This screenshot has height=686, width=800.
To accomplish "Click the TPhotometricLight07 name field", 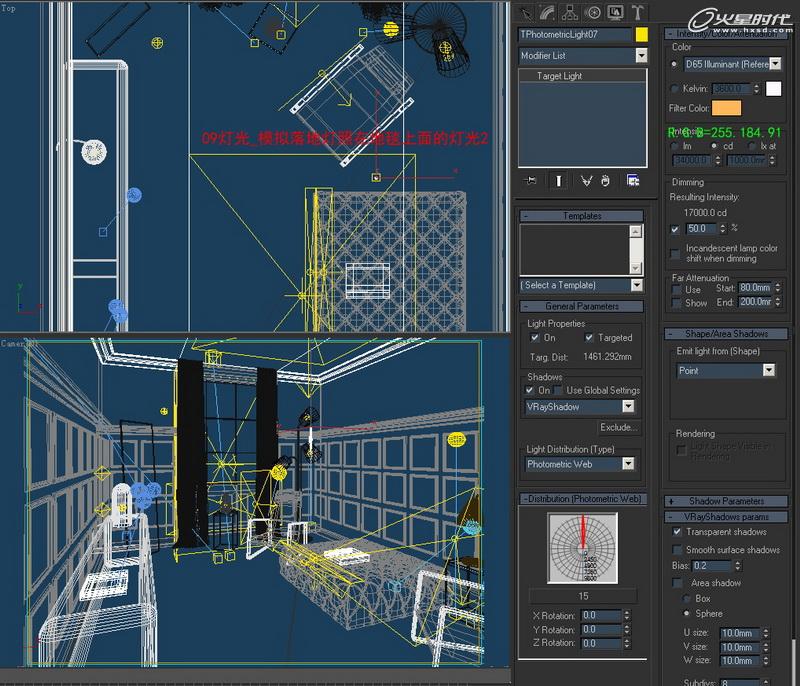I will pyautogui.click(x=575, y=34).
